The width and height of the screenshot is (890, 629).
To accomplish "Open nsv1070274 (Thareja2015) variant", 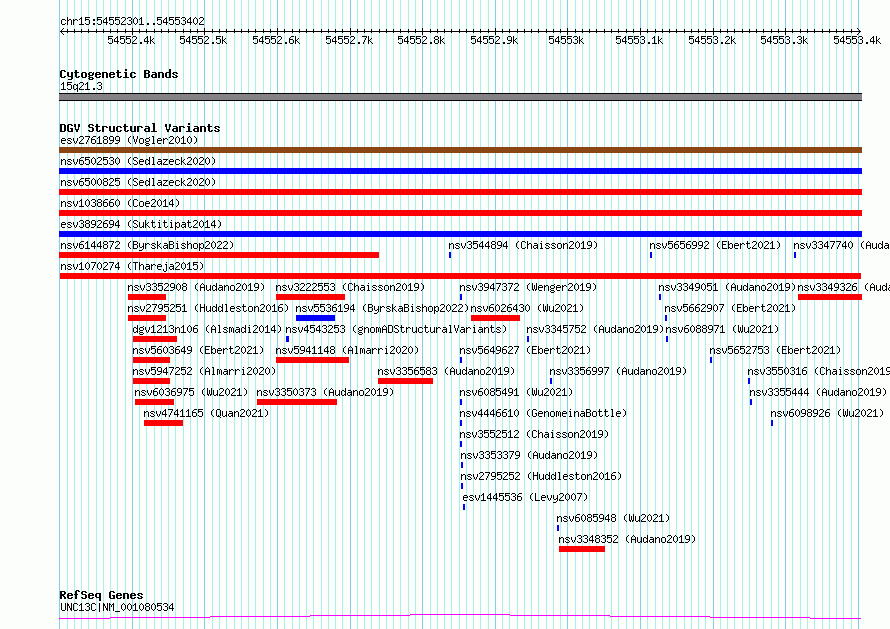I will (x=132, y=266).
